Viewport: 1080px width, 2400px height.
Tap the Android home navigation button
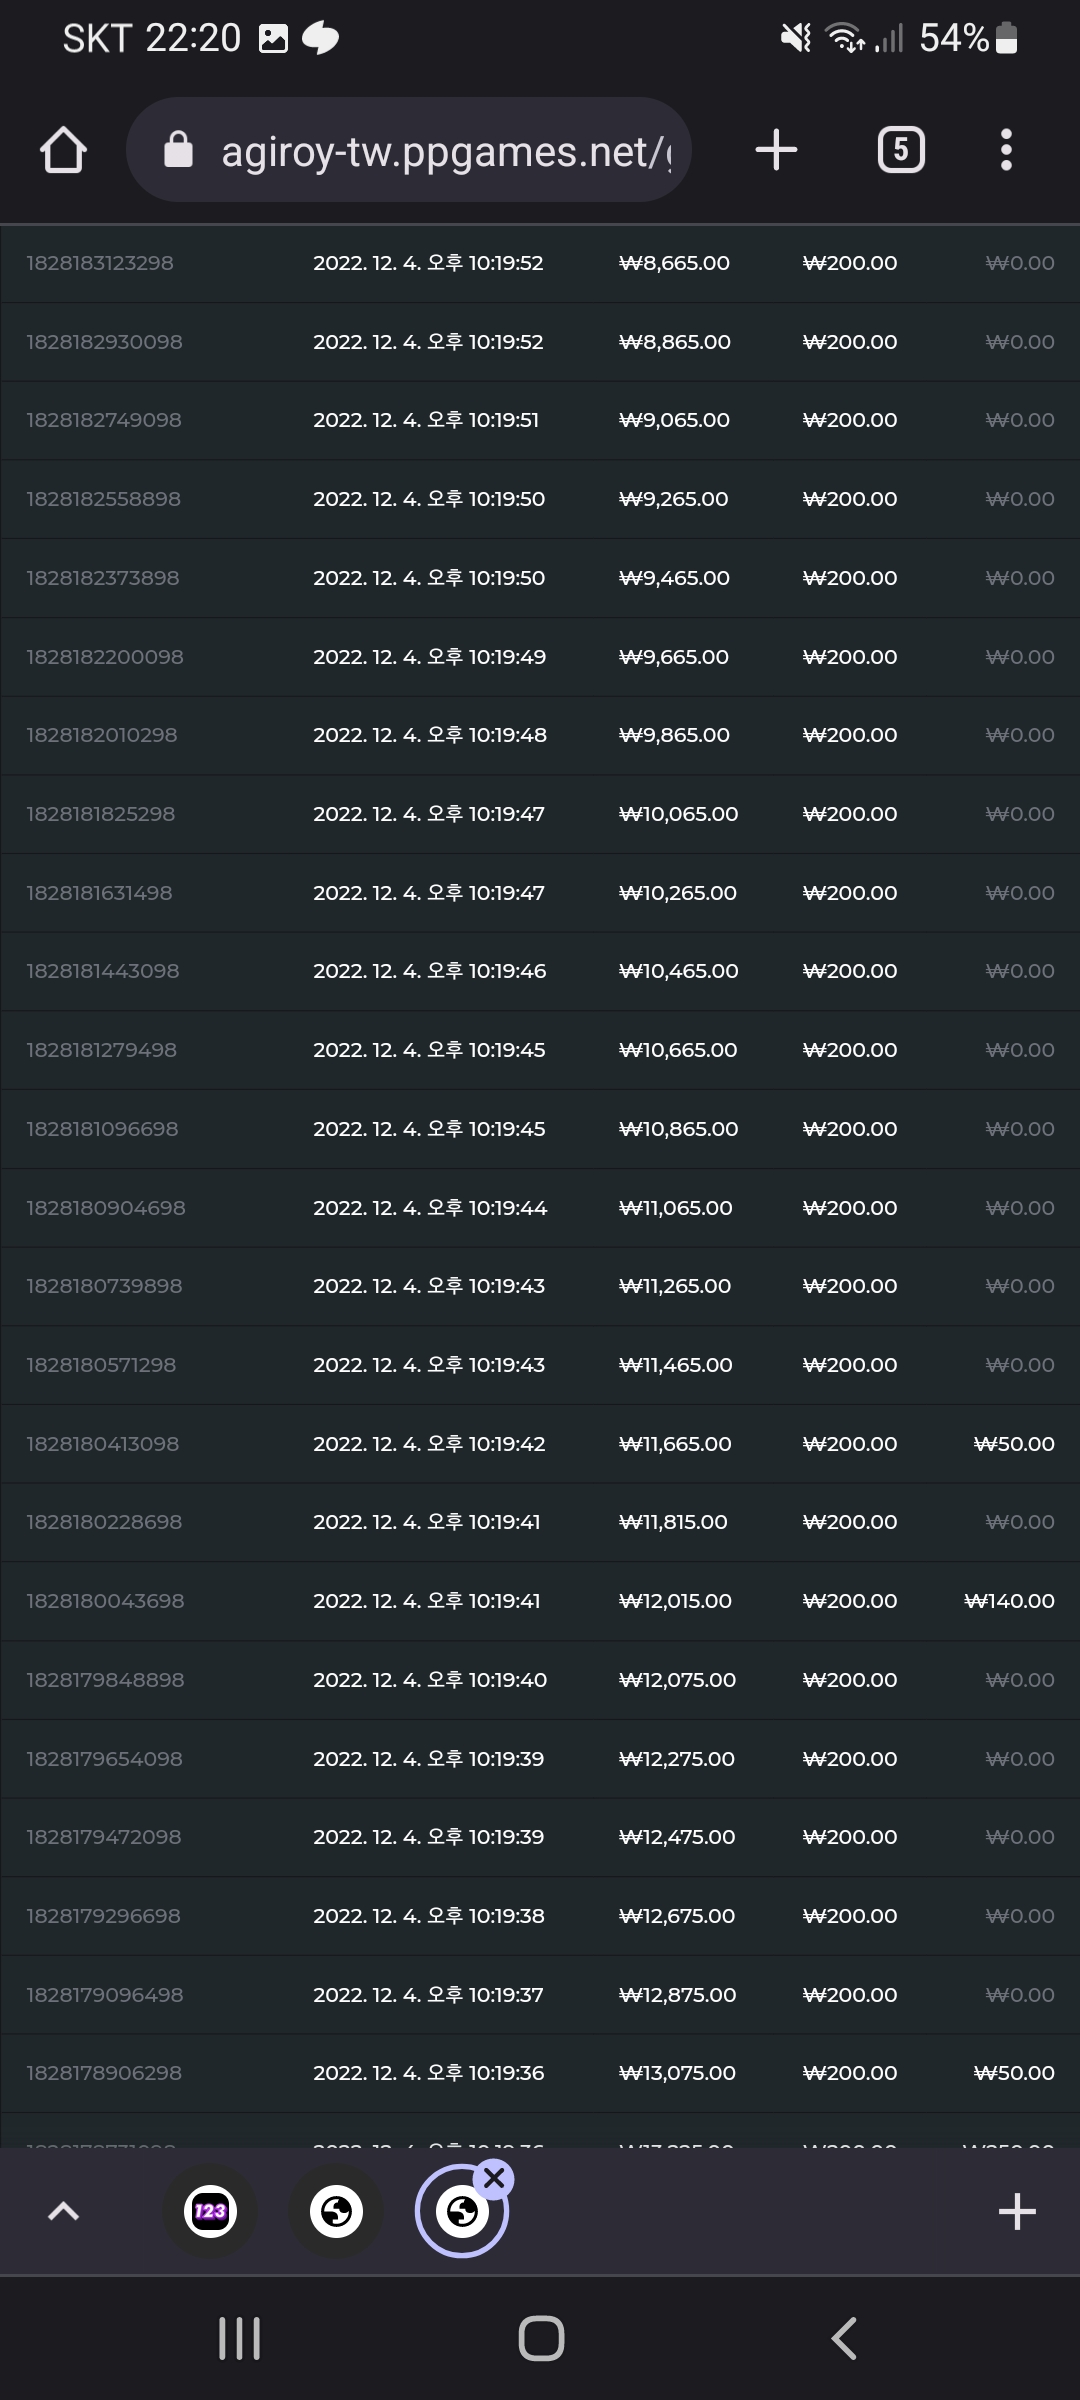pos(541,2339)
